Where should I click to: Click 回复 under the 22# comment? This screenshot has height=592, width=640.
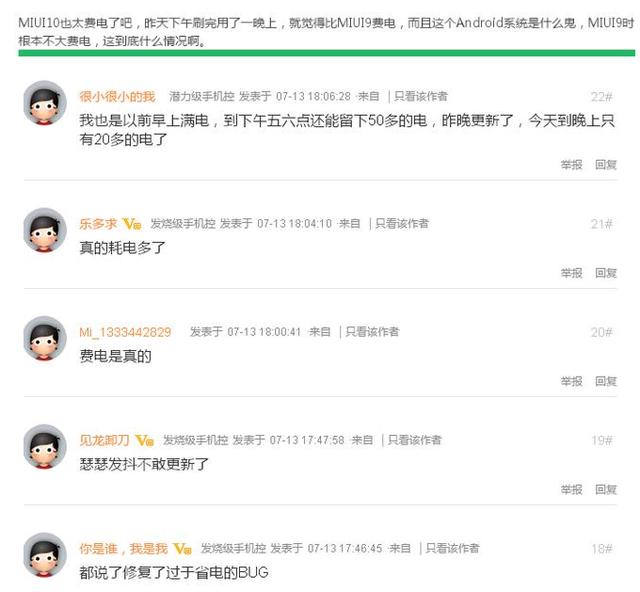click(x=606, y=165)
